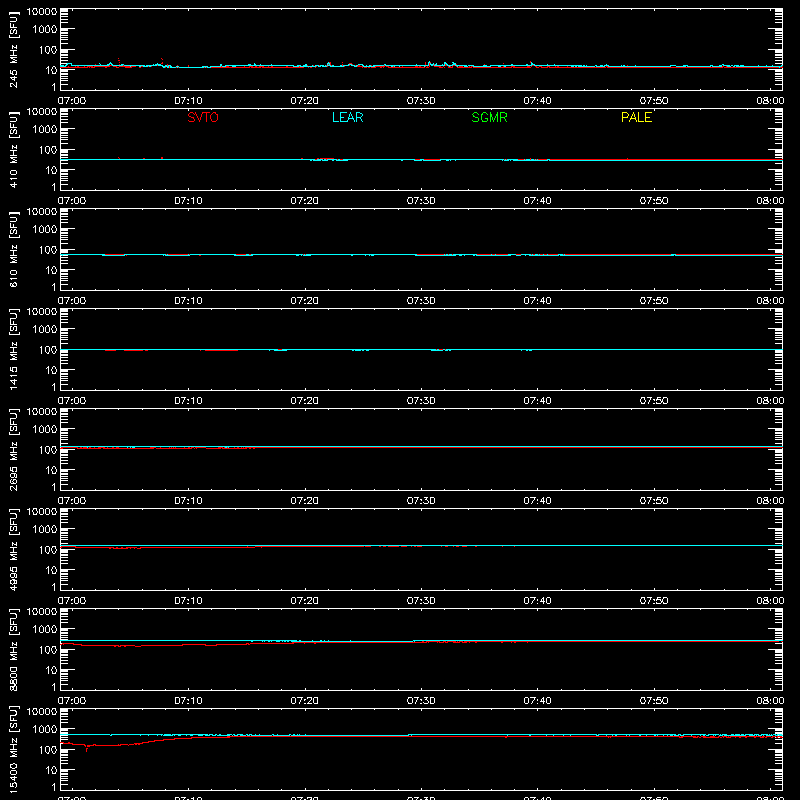Screen dimensions: 800x800
Task: Select the 8800 MHz [SFU] axis title
Action: click(x=13, y=649)
